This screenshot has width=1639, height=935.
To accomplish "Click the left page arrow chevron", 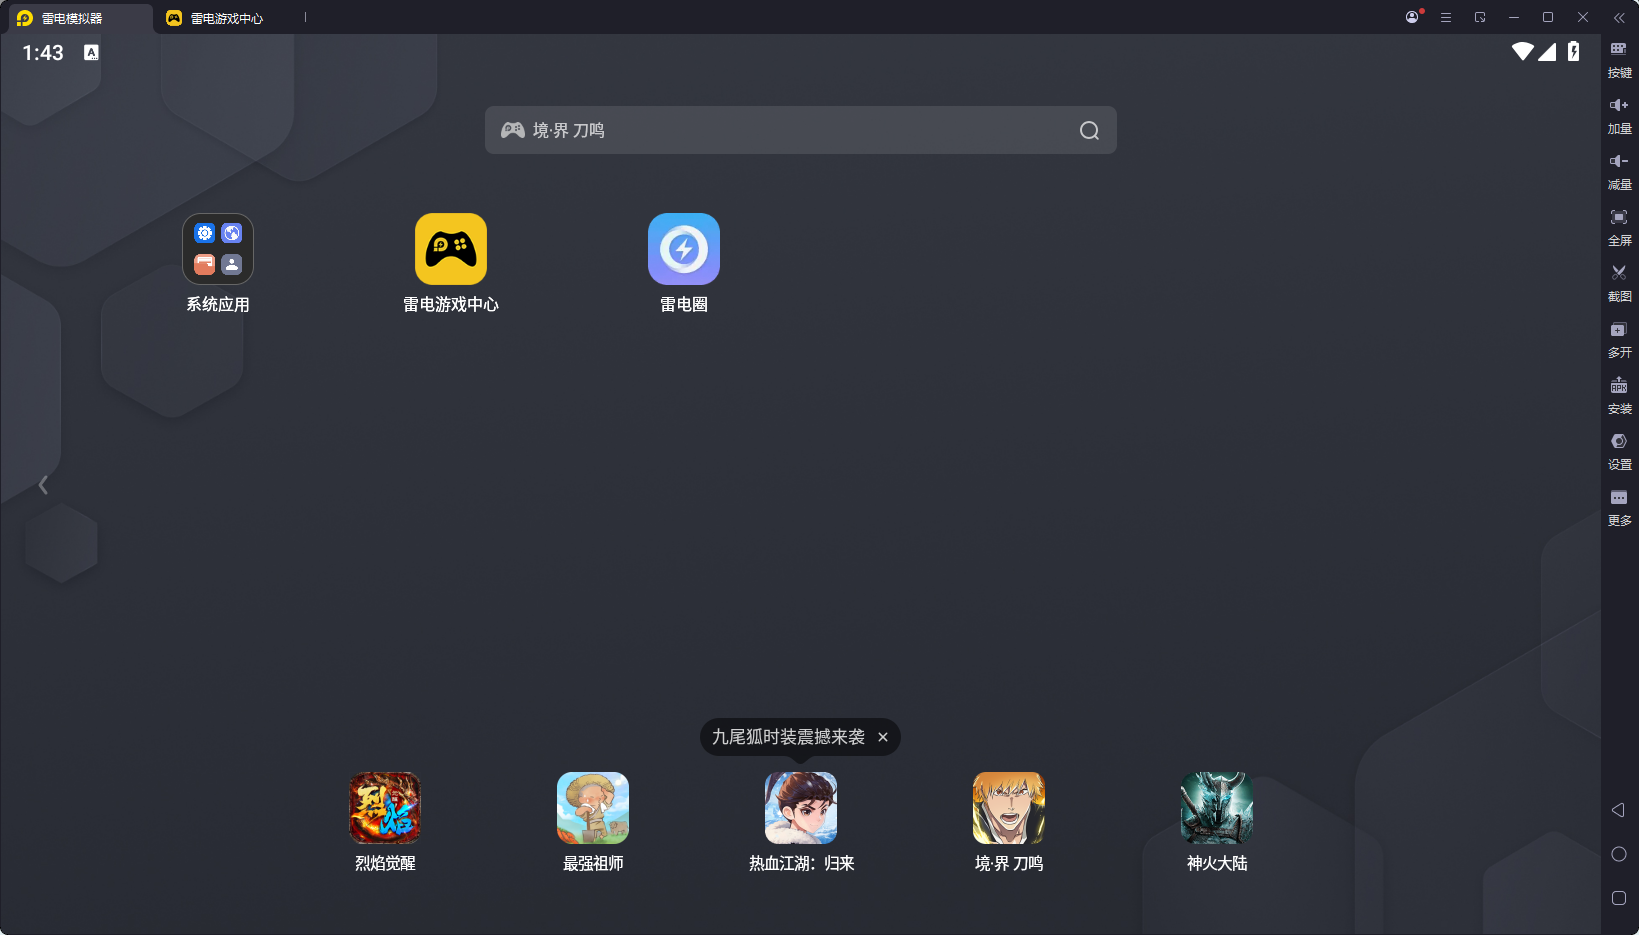I will point(43,485).
